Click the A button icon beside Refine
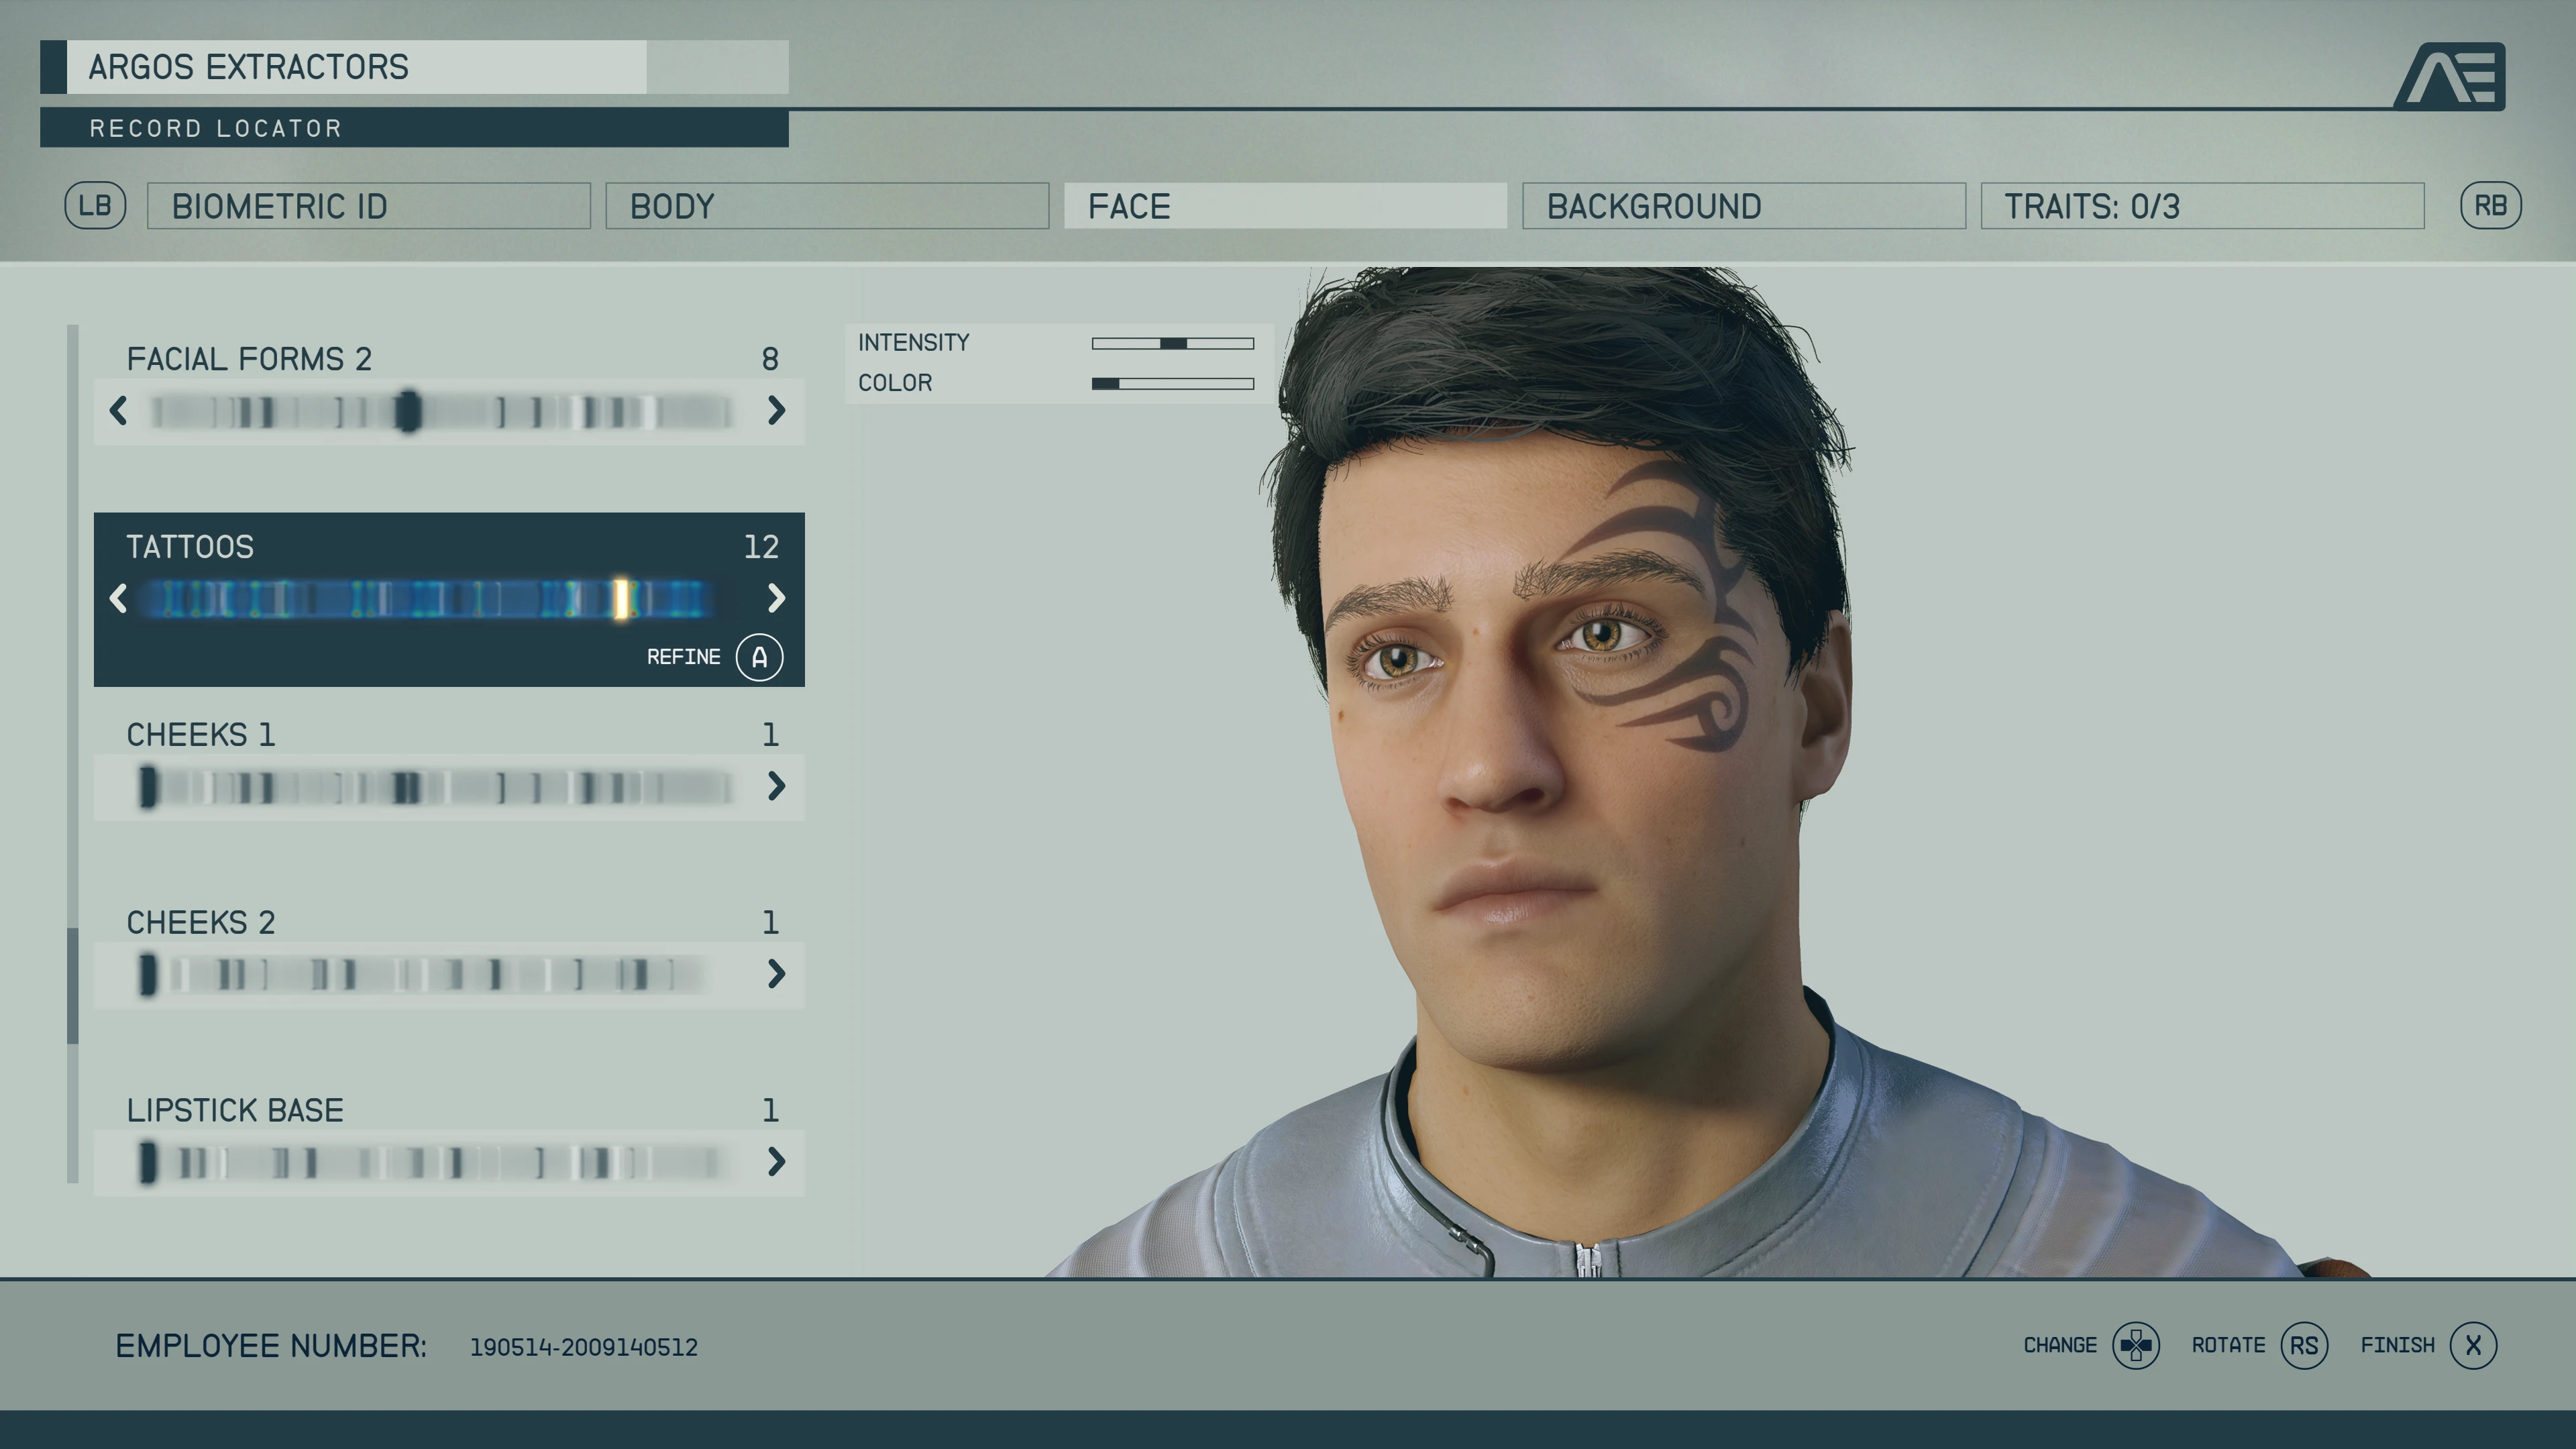The height and width of the screenshot is (1449, 2576). coord(759,657)
